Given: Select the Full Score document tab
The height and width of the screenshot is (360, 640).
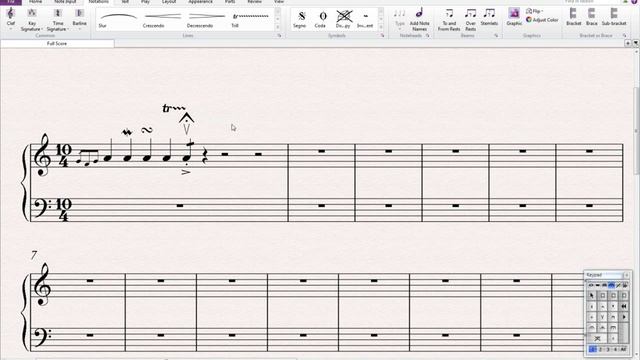Looking at the screenshot, I should pyautogui.click(x=57, y=43).
